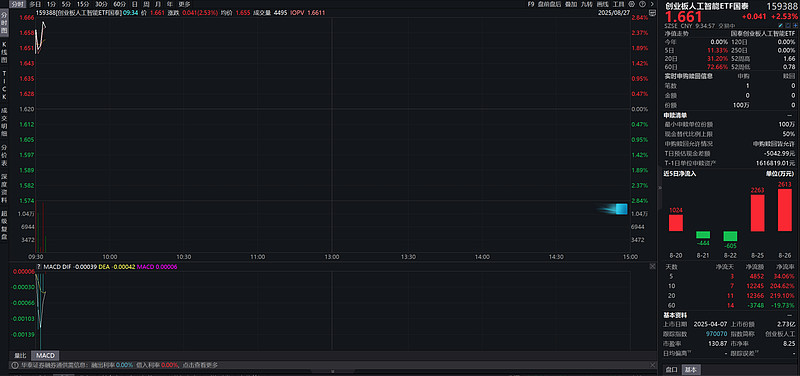Click the right arrow next to toolbar help icon
800x376 pixels.
click(x=652, y=4)
